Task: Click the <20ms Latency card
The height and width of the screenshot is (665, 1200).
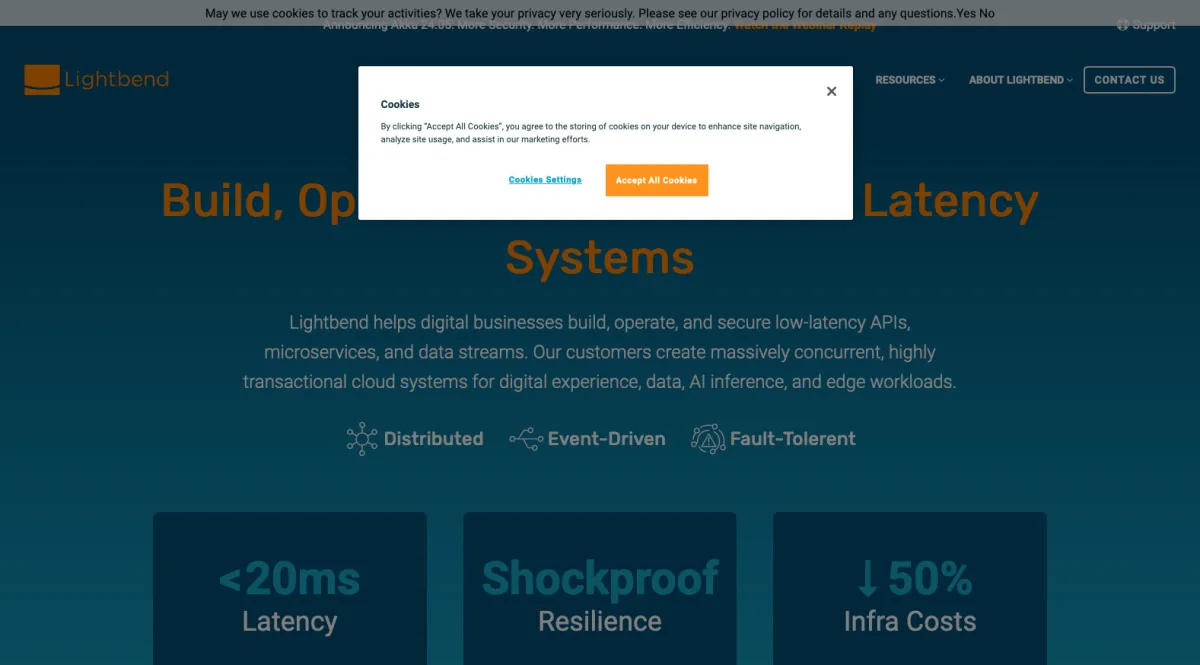Action: (x=290, y=589)
